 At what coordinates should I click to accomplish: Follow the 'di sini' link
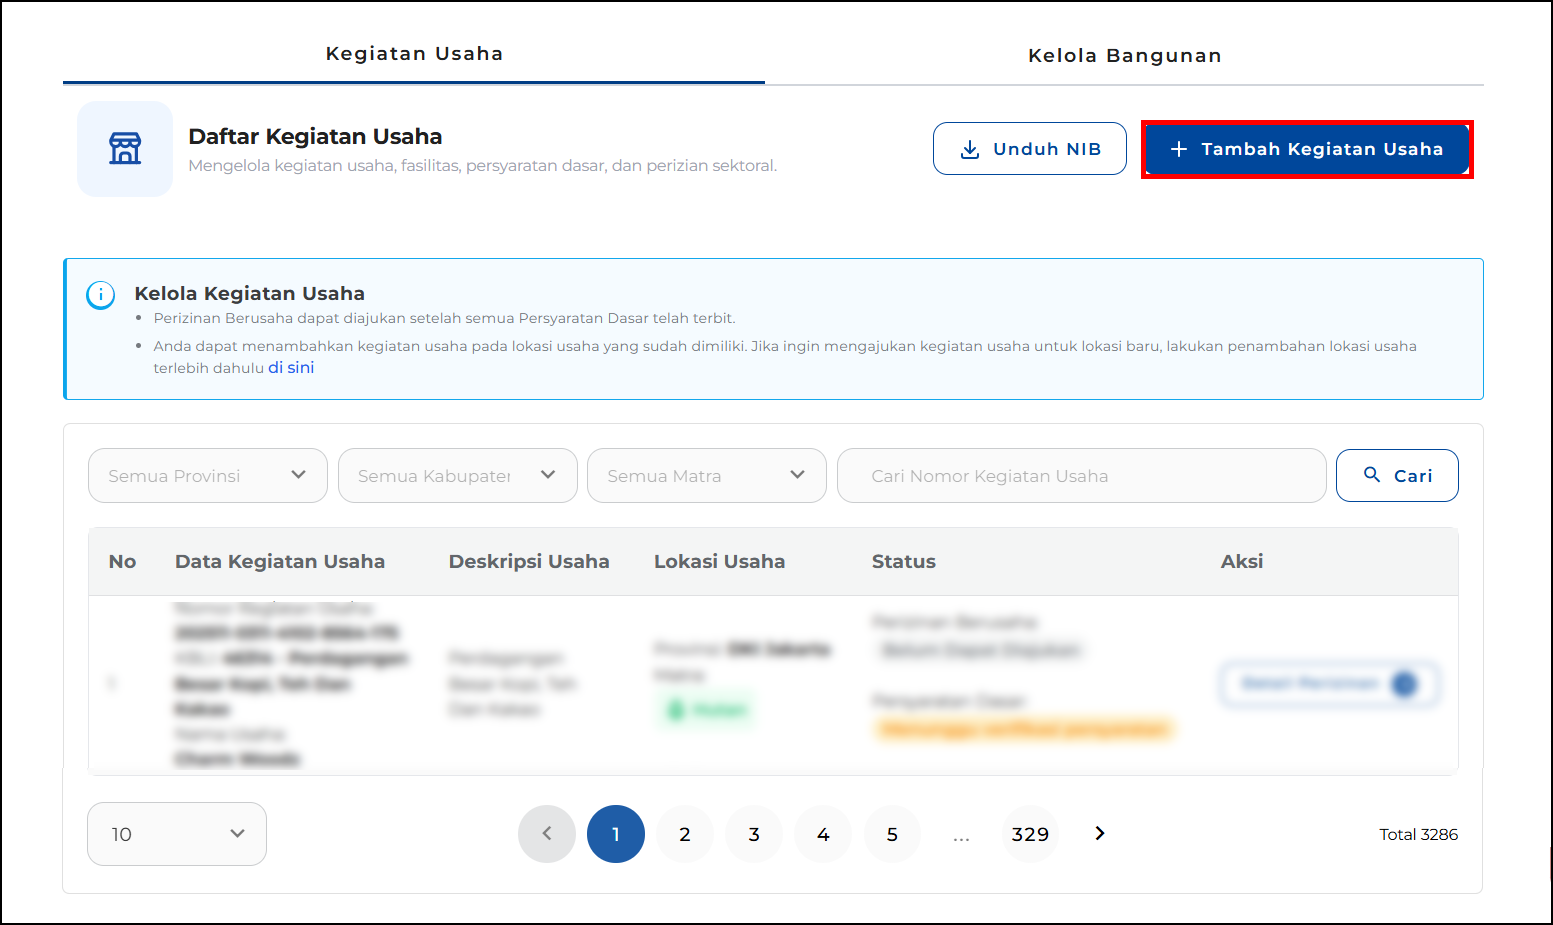pos(291,368)
